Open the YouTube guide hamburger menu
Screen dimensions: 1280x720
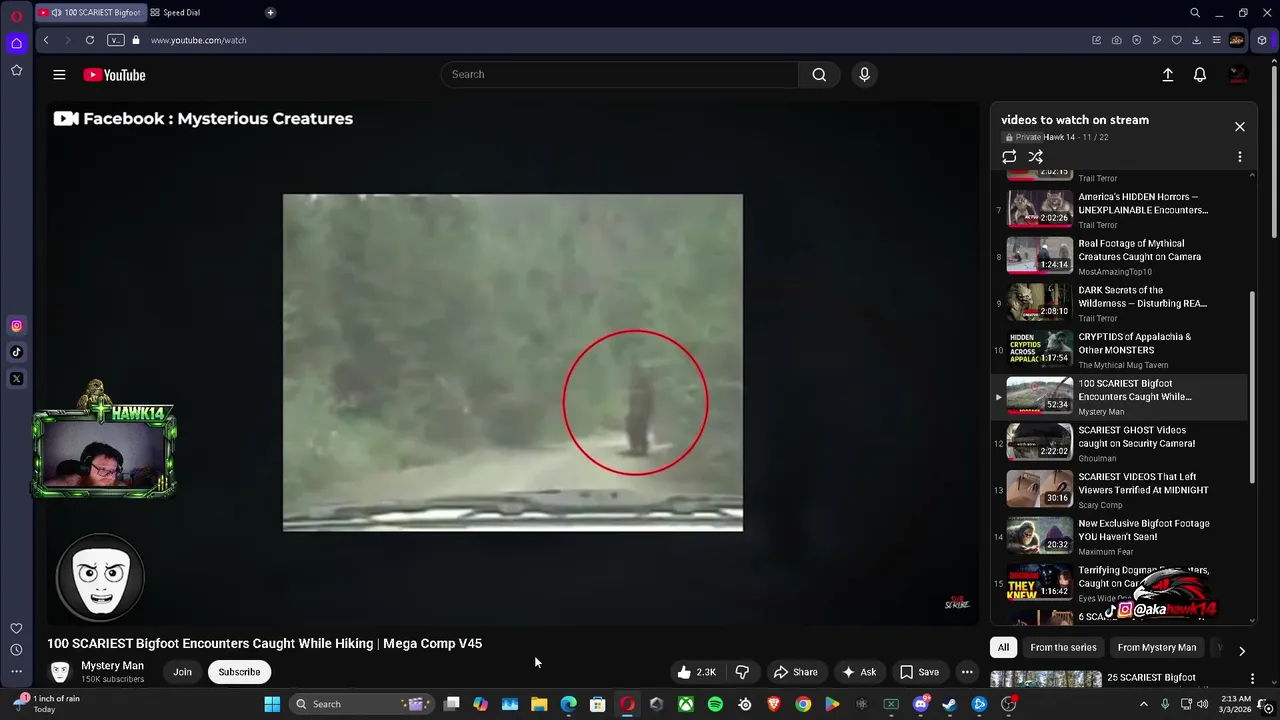click(x=59, y=75)
